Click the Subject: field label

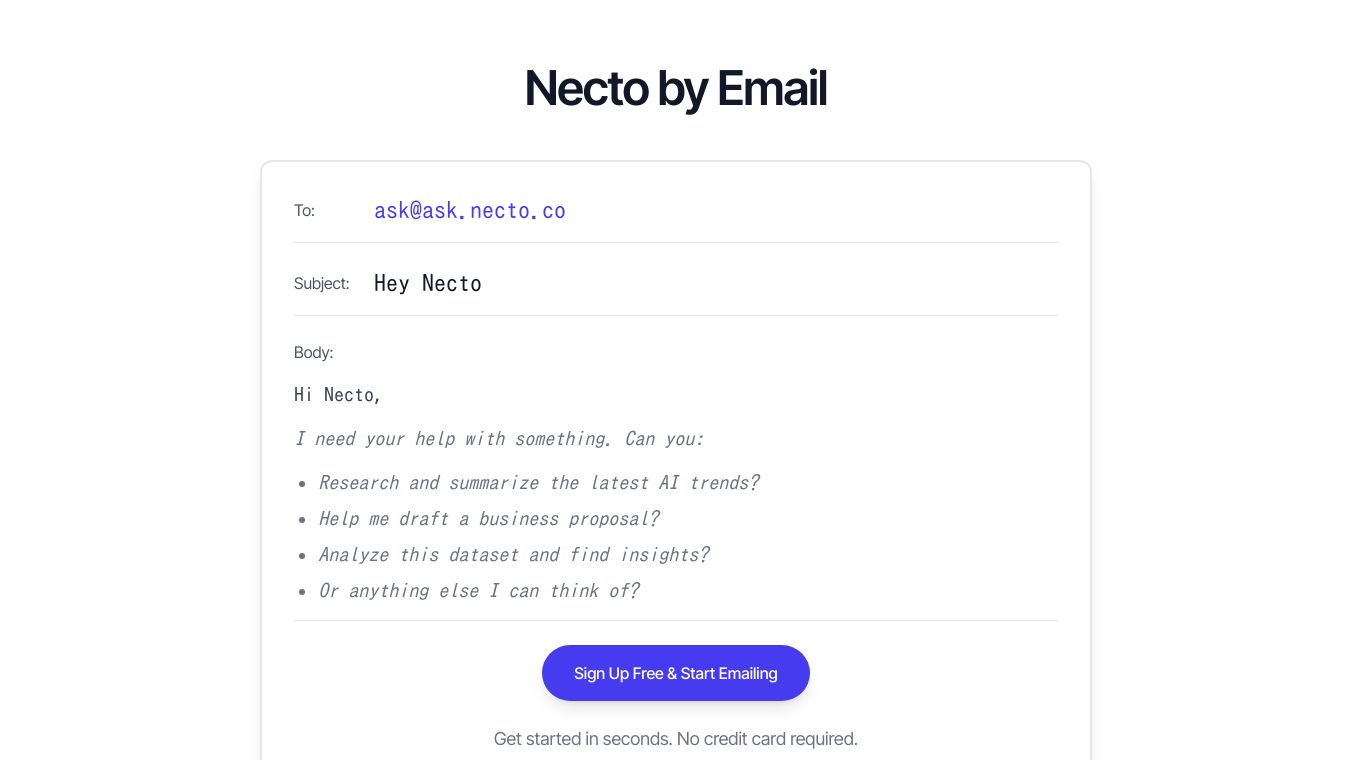tap(321, 283)
